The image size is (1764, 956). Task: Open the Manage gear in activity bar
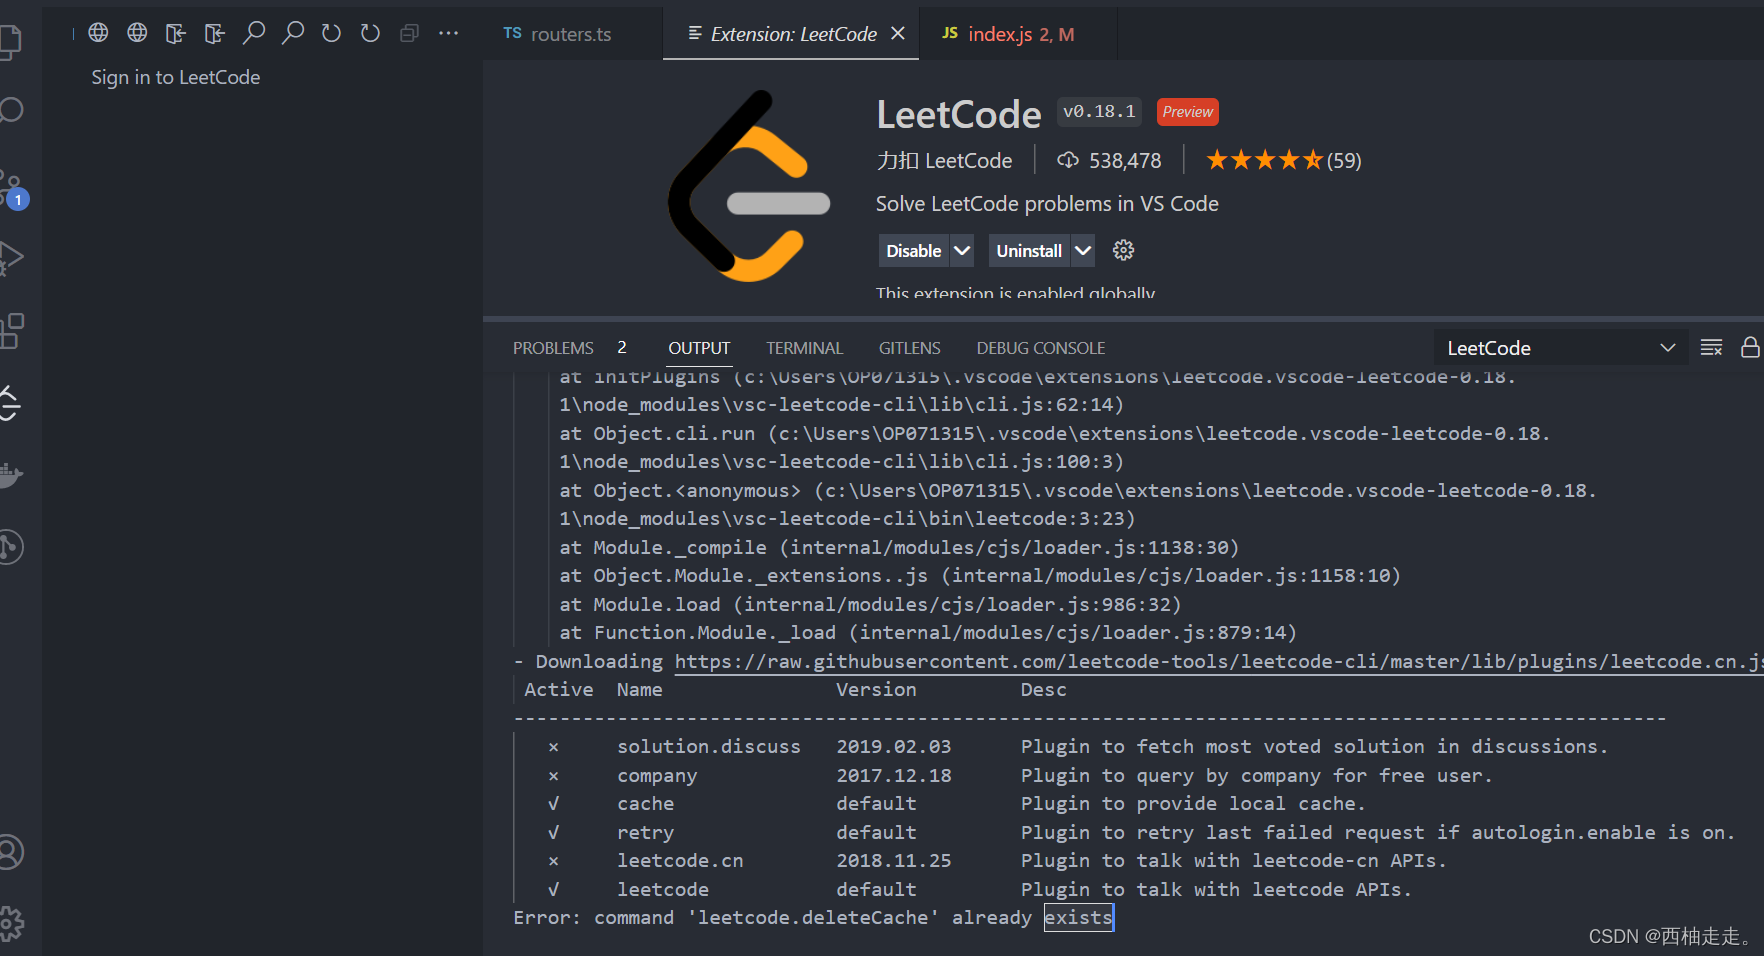(x=10, y=923)
